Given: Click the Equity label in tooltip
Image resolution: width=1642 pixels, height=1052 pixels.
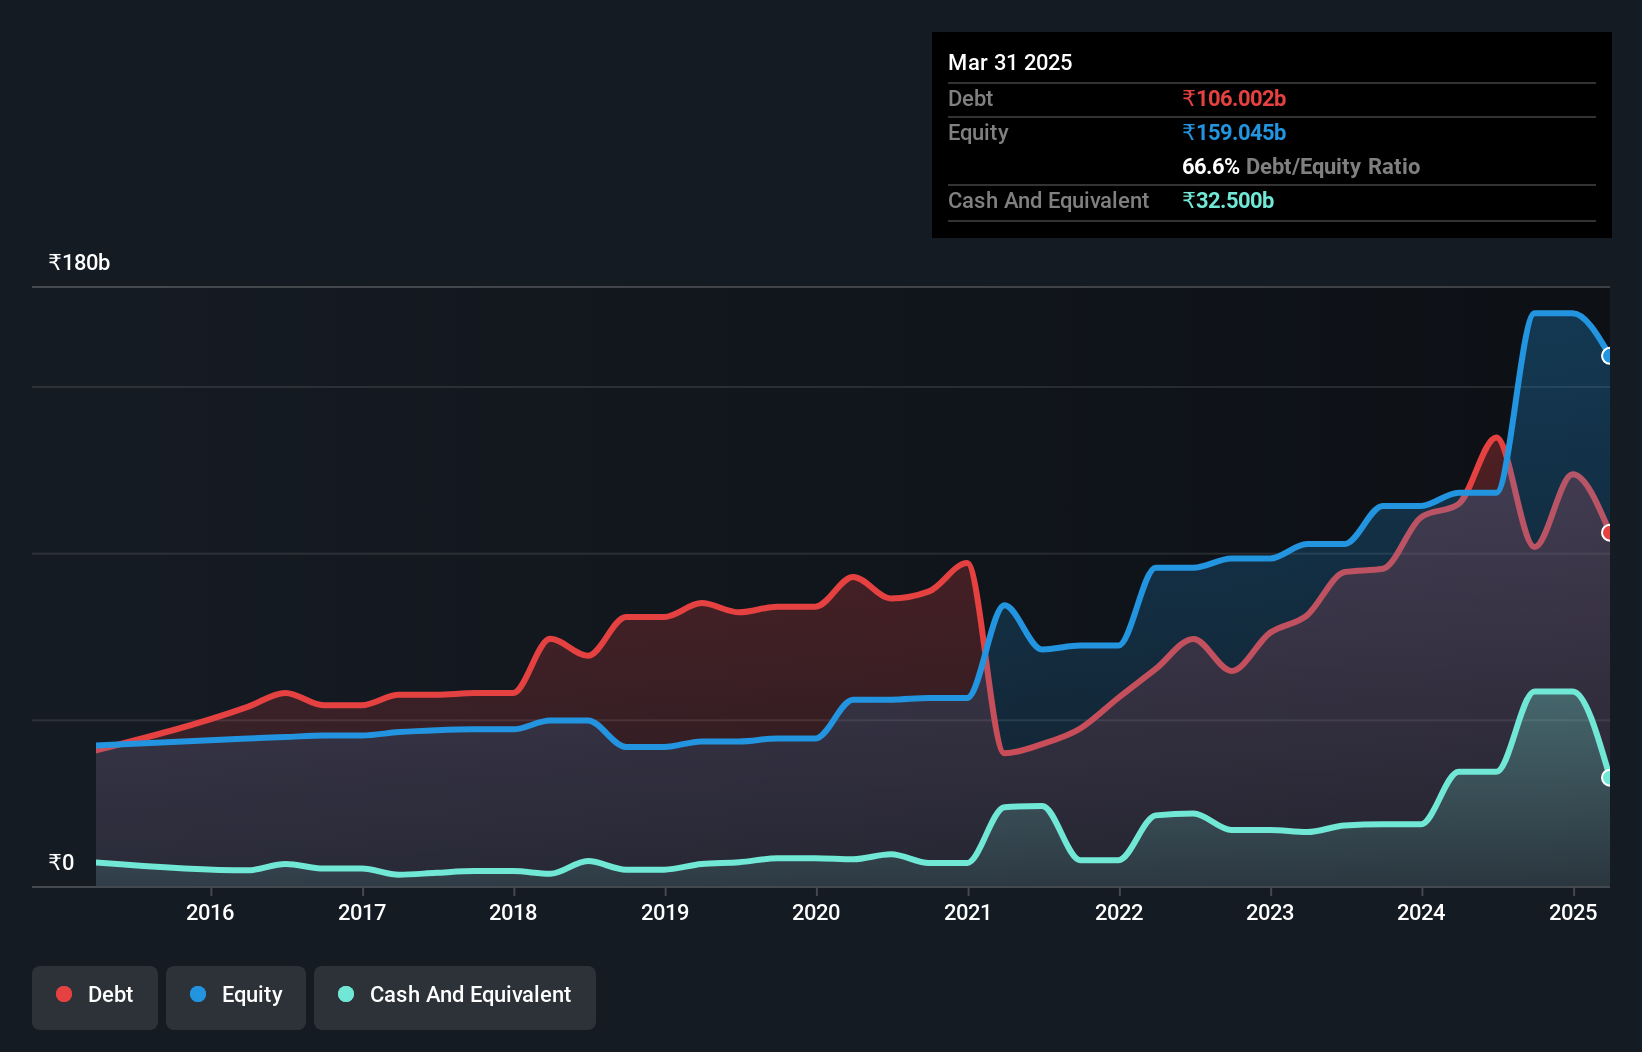Looking at the screenshot, I should [x=978, y=132].
